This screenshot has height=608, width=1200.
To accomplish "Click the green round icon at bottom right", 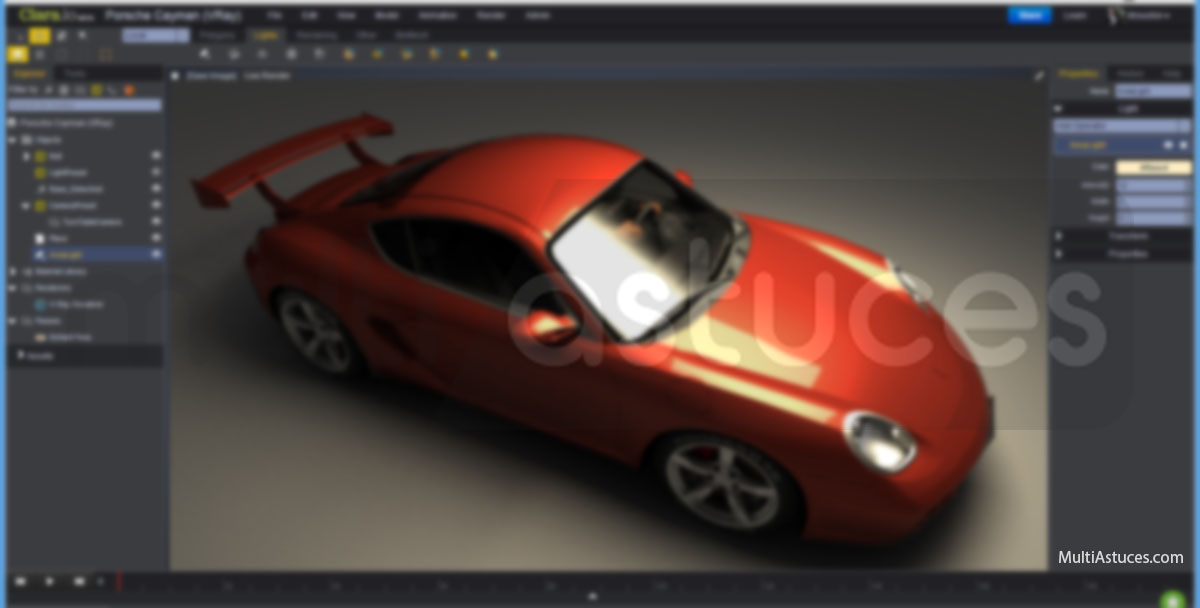I will tap(1171, 598).
